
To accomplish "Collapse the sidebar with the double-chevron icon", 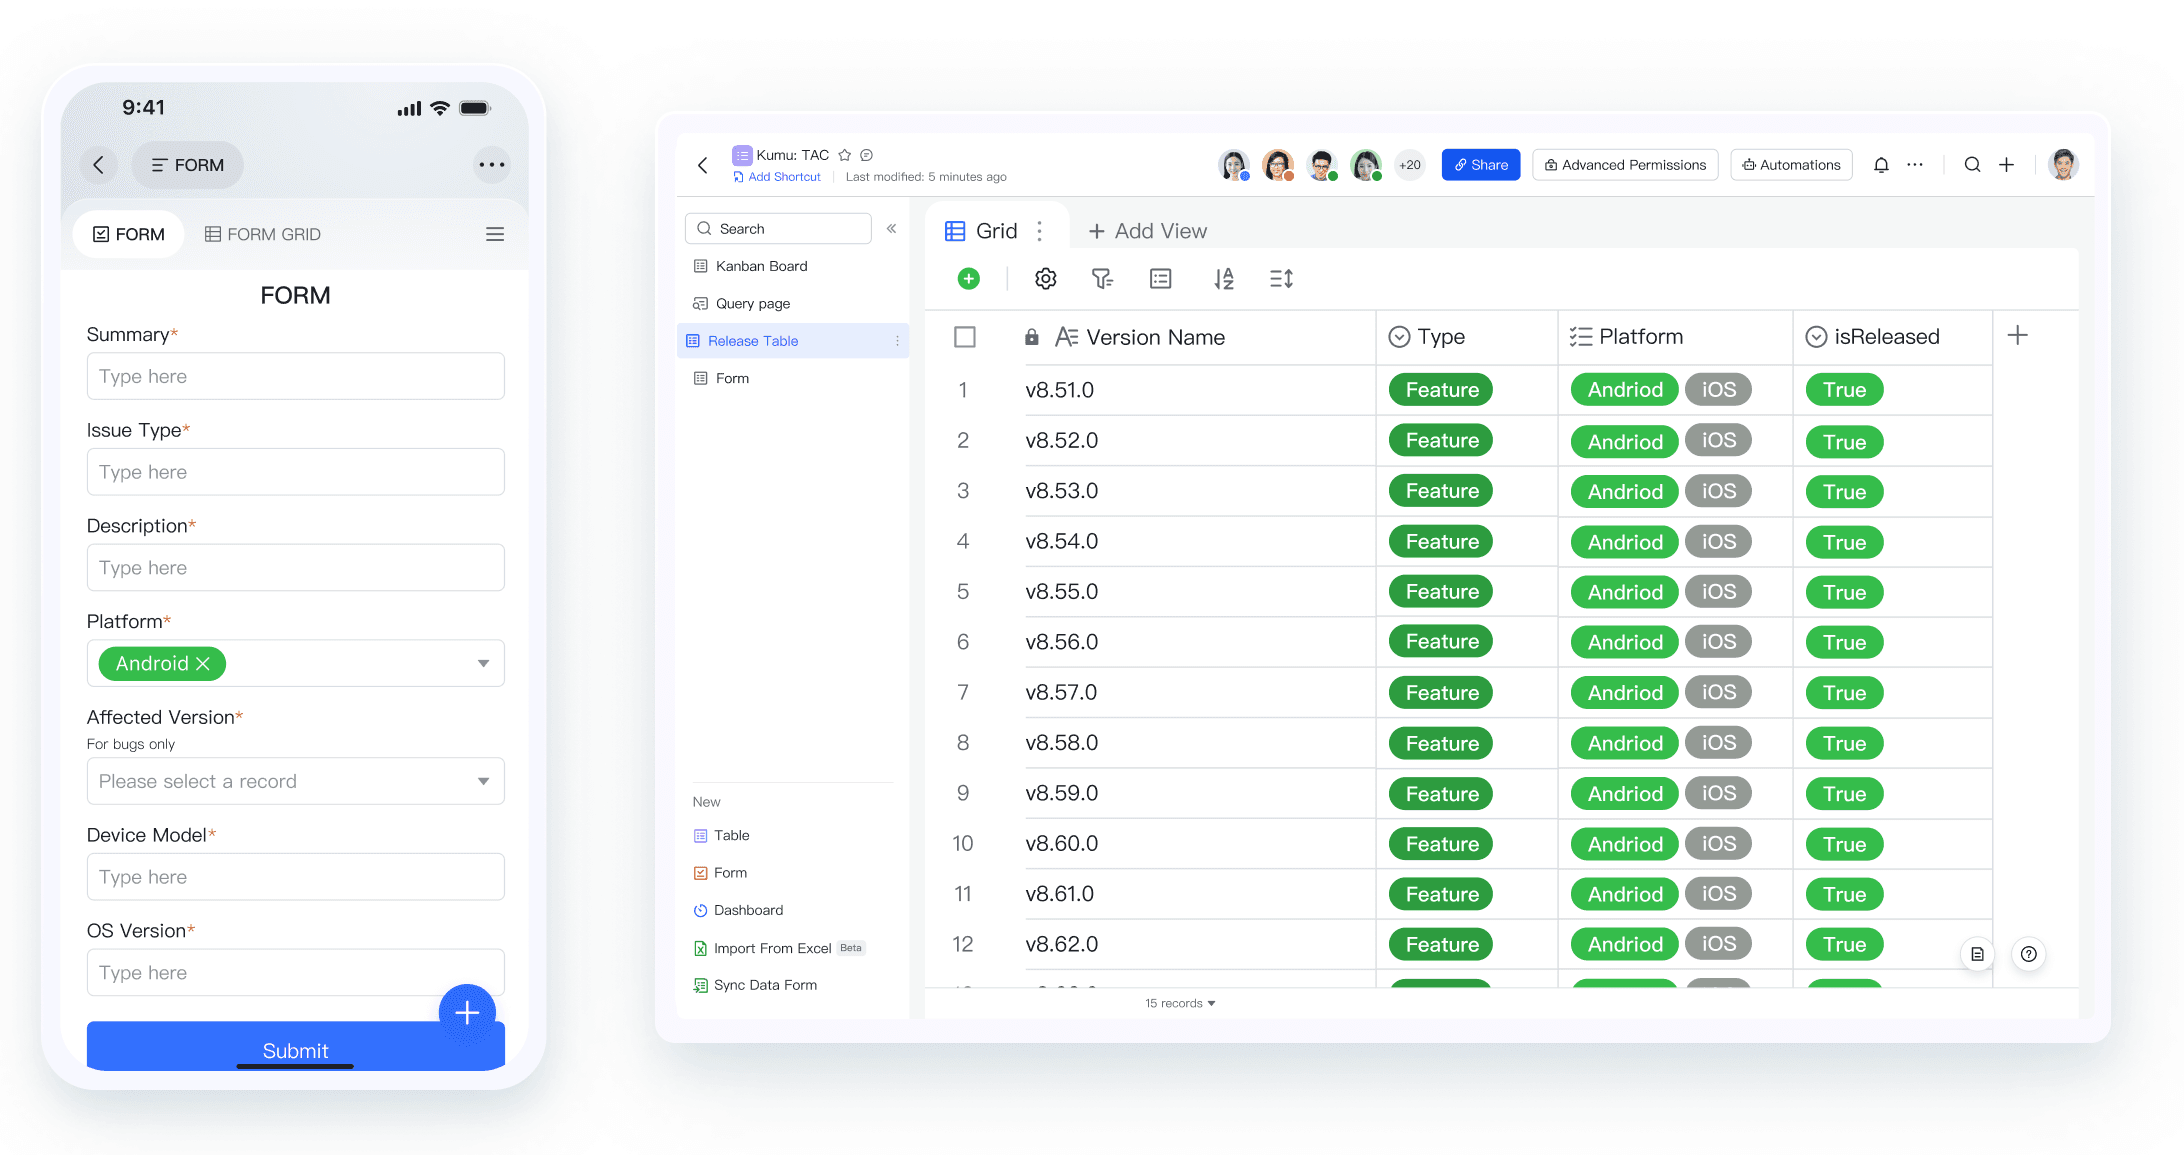I will point(891,229).
